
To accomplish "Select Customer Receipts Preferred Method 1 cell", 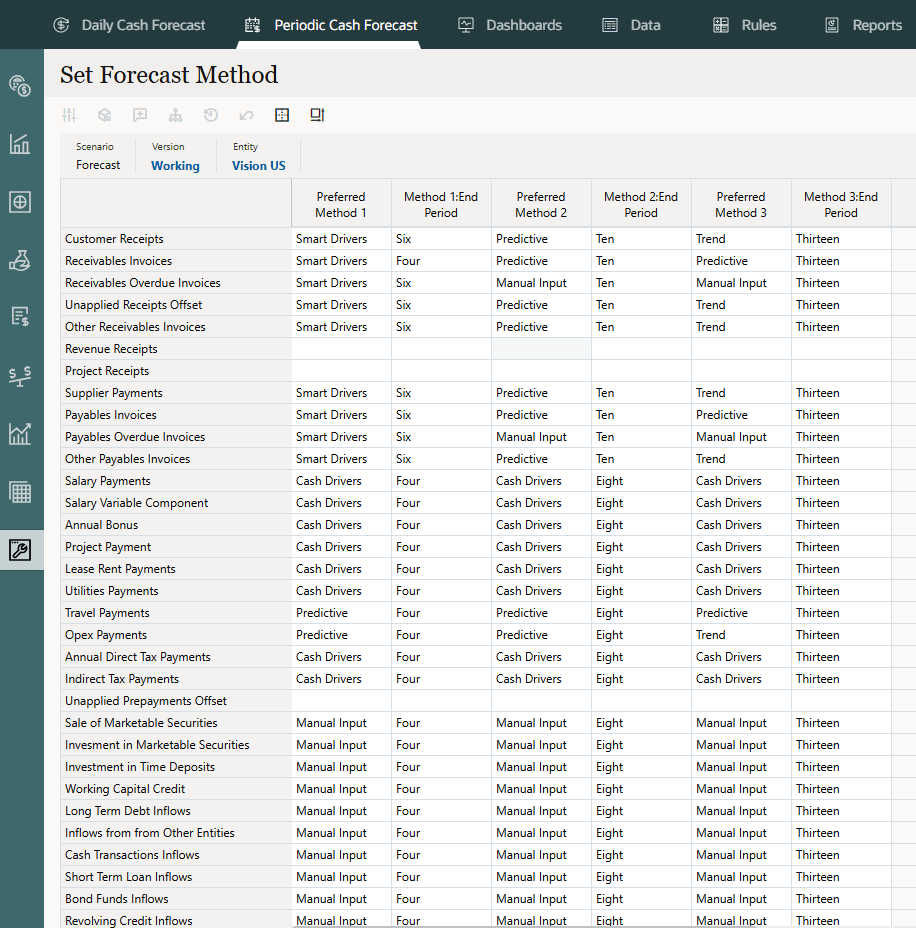I will click(341, 239).
